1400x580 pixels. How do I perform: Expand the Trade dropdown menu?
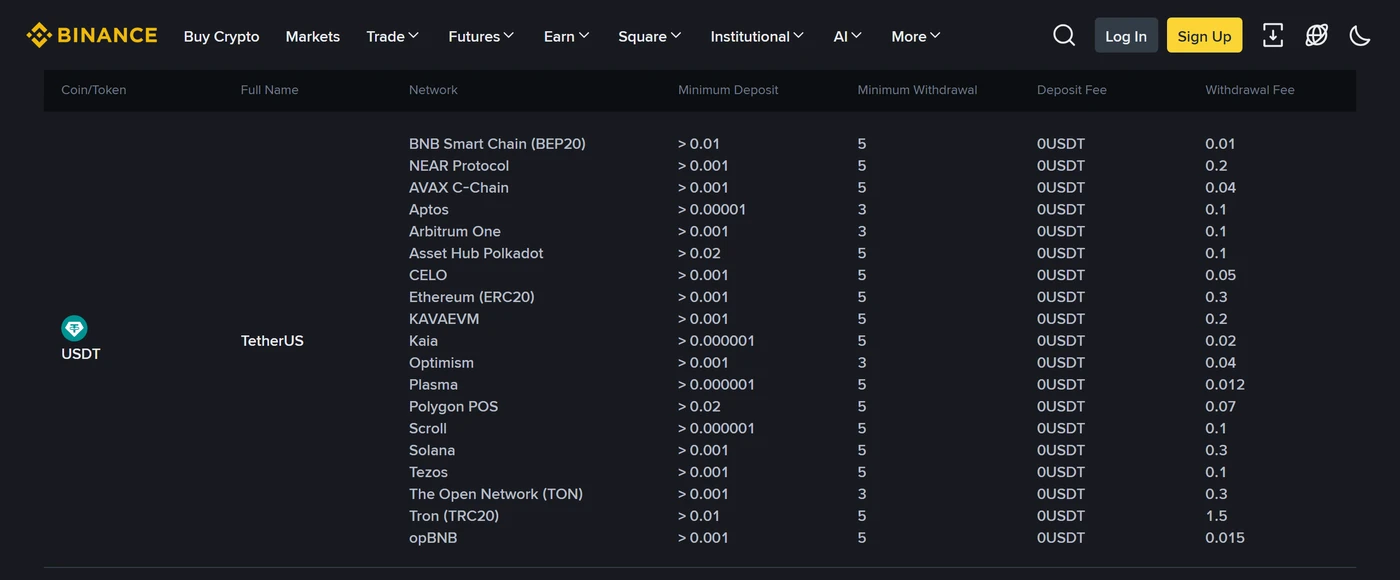[393, 36]
